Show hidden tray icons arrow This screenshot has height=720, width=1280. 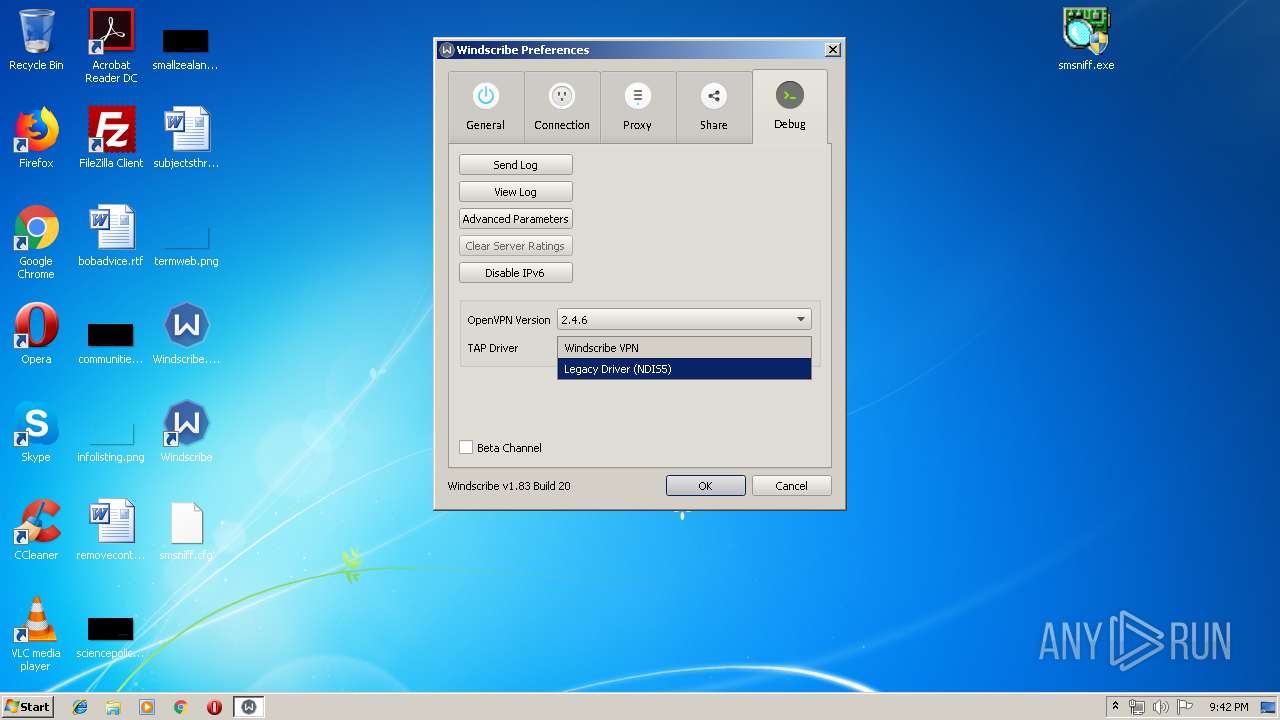pyautogui.click(x=1115, y=707)
